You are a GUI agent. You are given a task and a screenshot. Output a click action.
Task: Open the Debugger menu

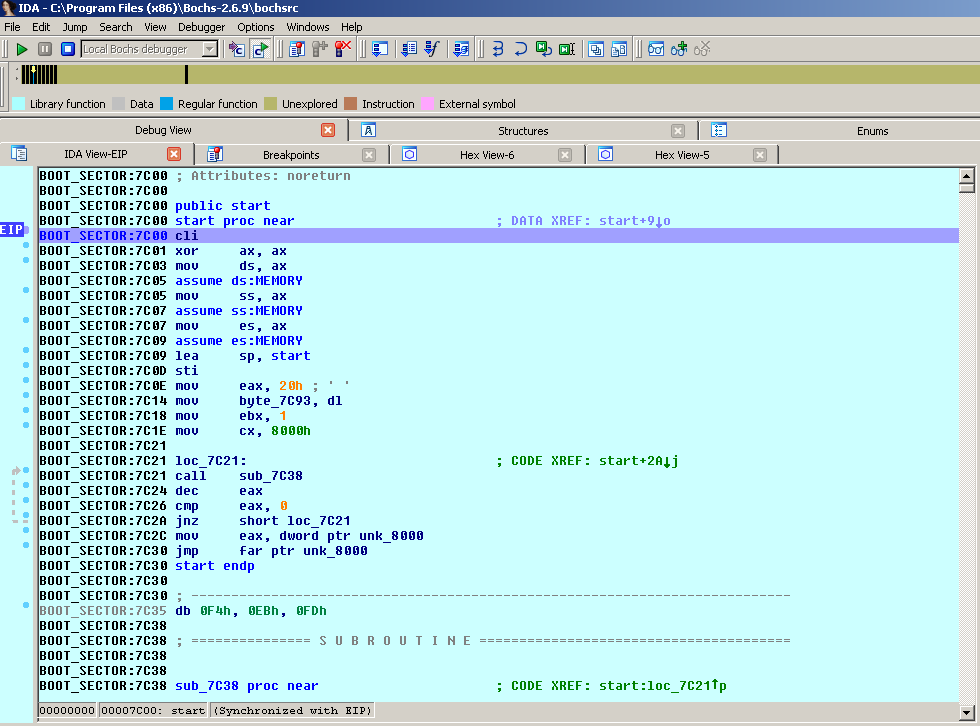pos(201,27)
